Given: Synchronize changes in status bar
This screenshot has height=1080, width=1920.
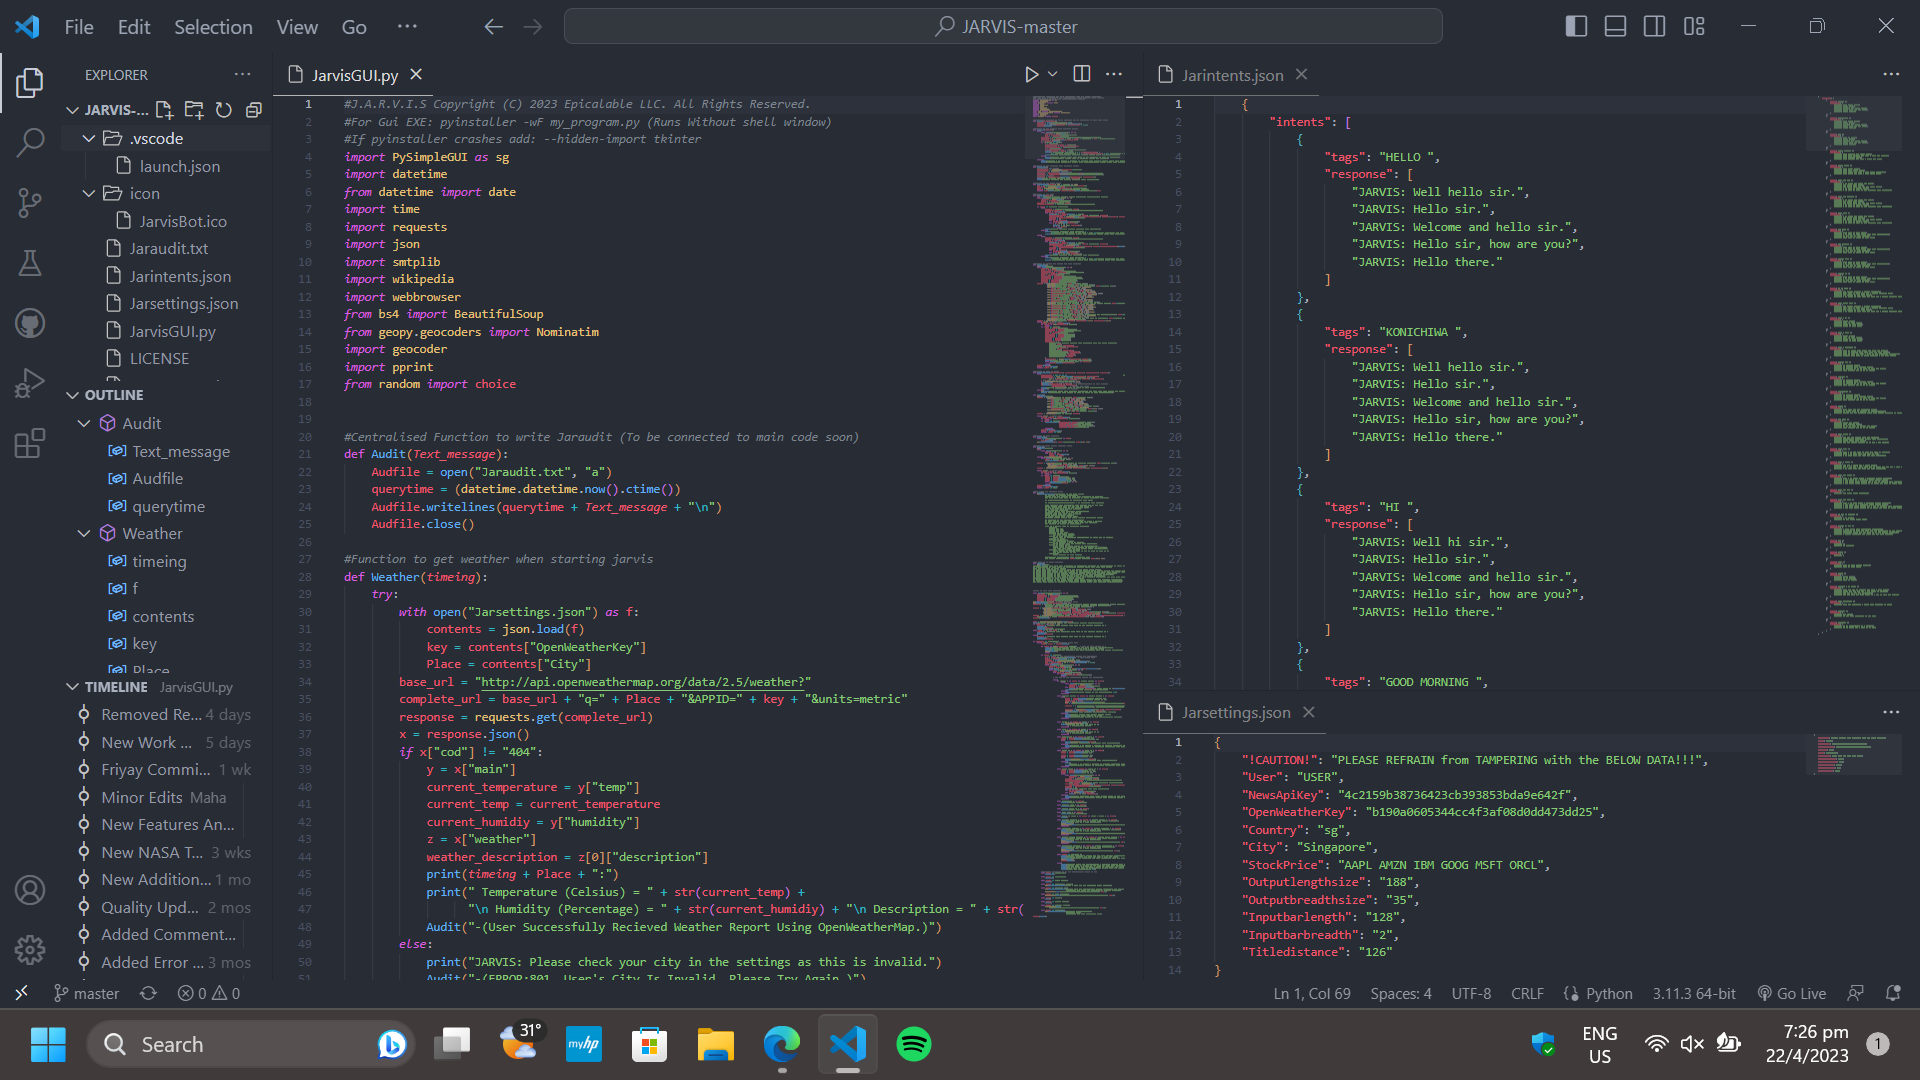Looking at the screenshot, I should click(148, 993).
